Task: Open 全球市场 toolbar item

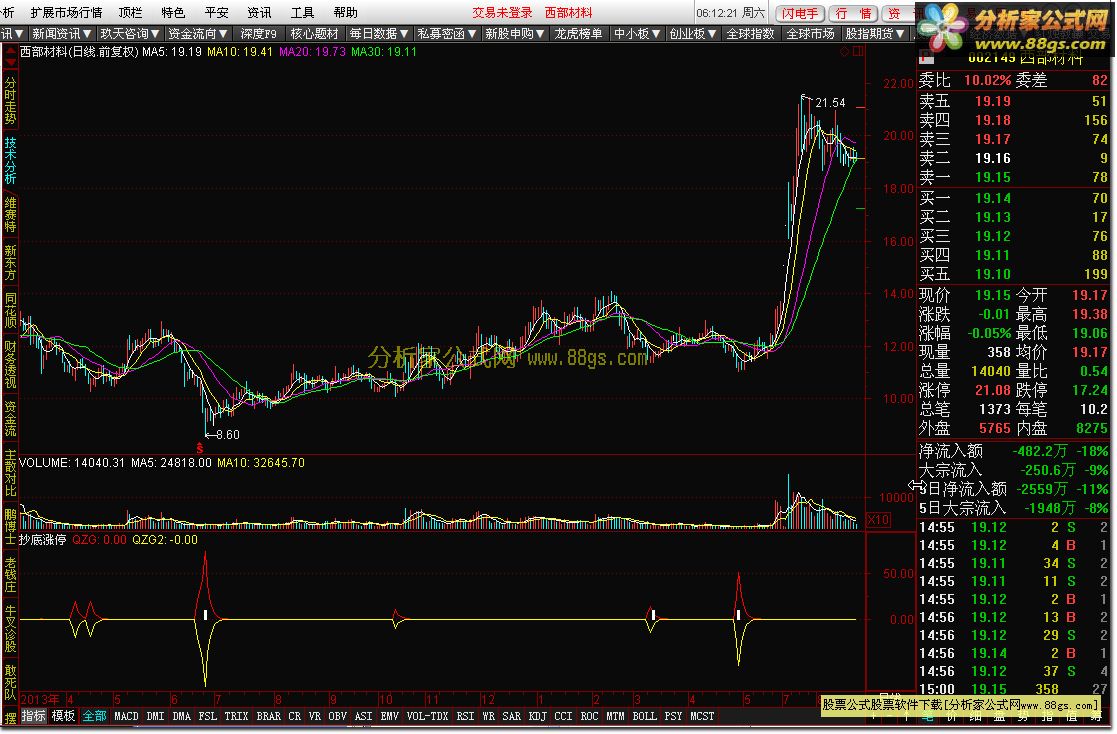Action: 810,33
